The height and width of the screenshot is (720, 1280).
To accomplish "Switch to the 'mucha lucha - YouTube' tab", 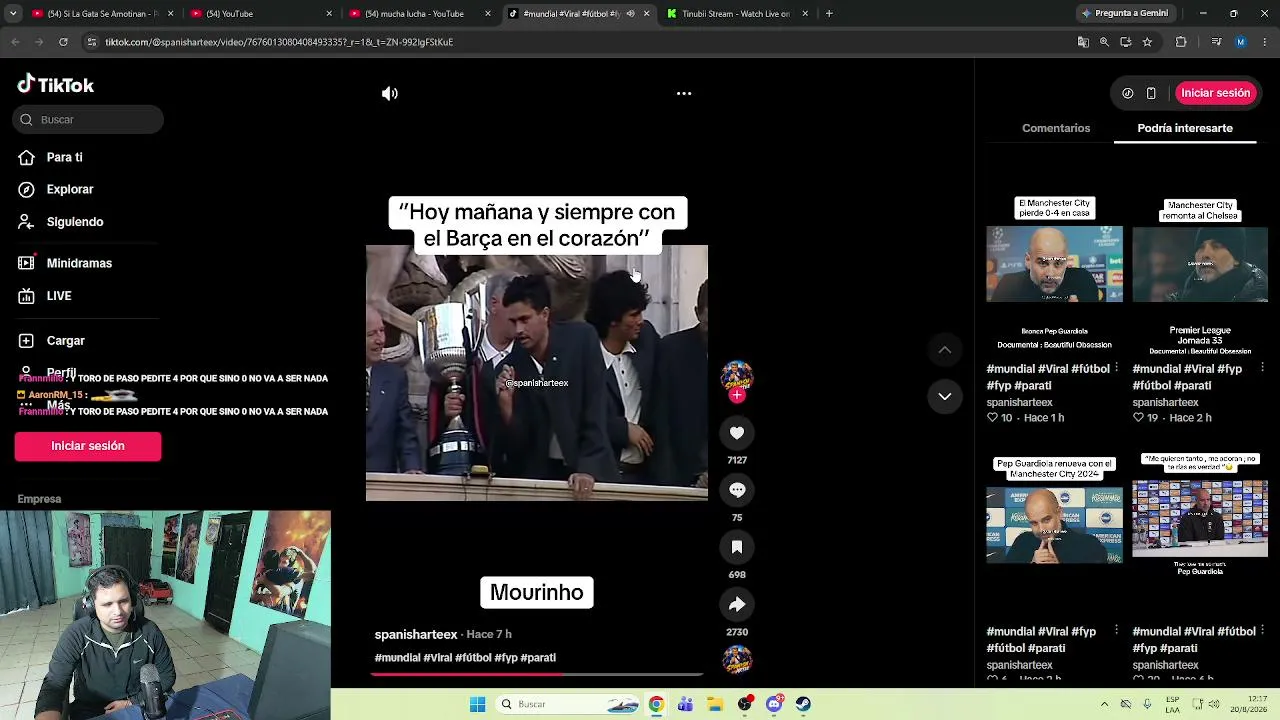I will tap(418, 14).
